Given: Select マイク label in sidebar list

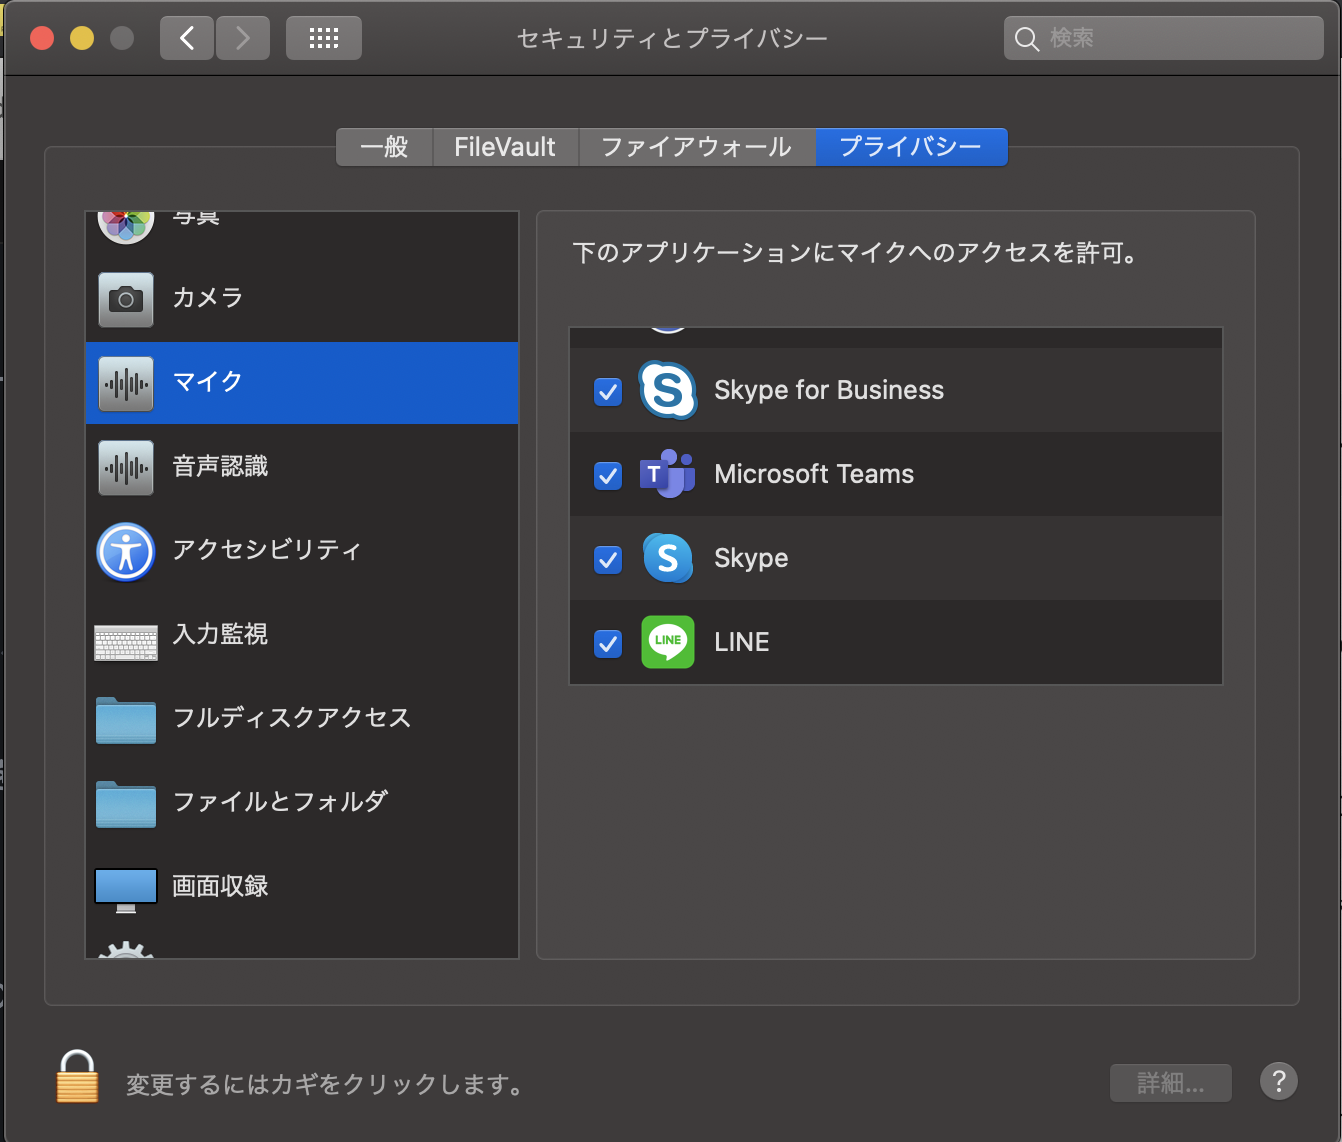Looking at the screenshot, I should [x=208, y=382].
